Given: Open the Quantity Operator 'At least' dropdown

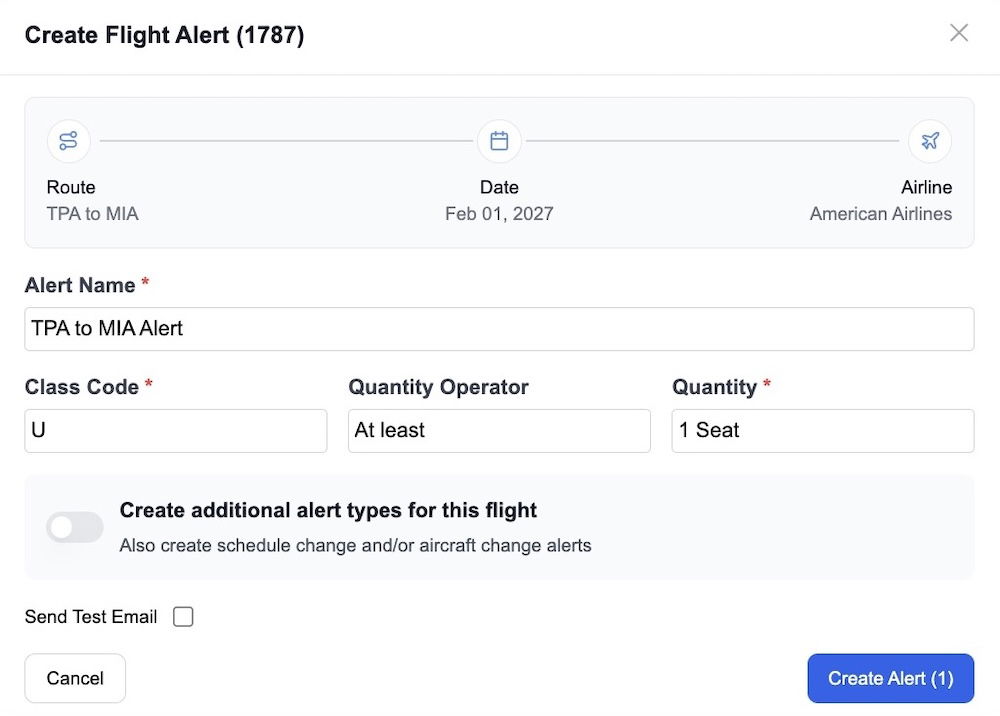Looking at the screenshot, I should pos(499,431).
